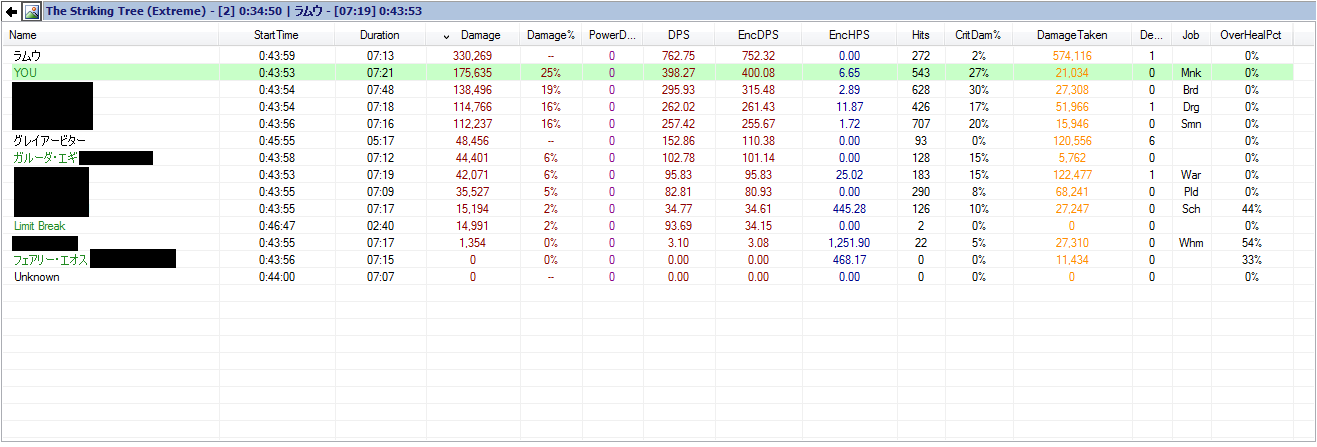Screen dimensions: 1317x447
Task: Click the OverHealPct column header
Action: 1250,35
